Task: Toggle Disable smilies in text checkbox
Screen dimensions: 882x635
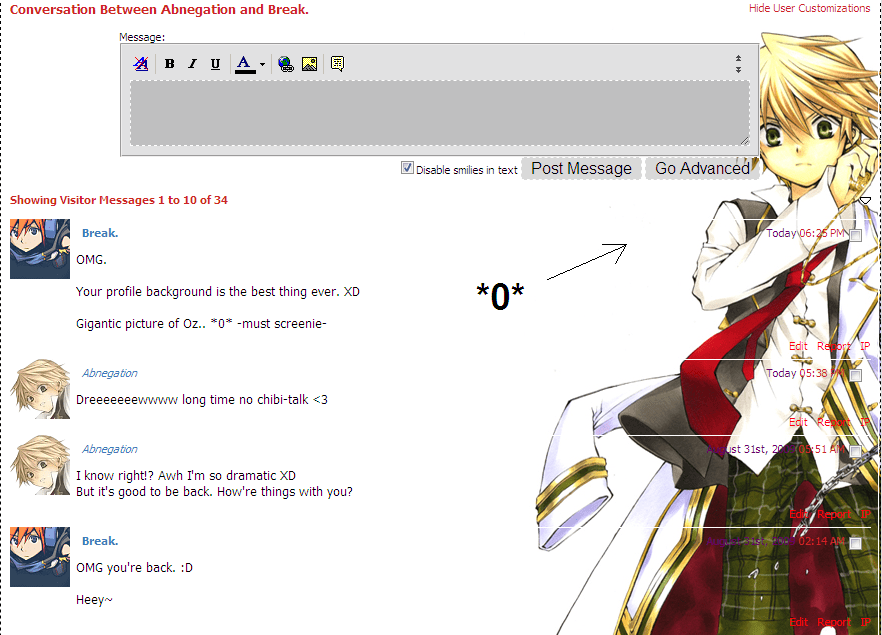Action: pos(407,168)
